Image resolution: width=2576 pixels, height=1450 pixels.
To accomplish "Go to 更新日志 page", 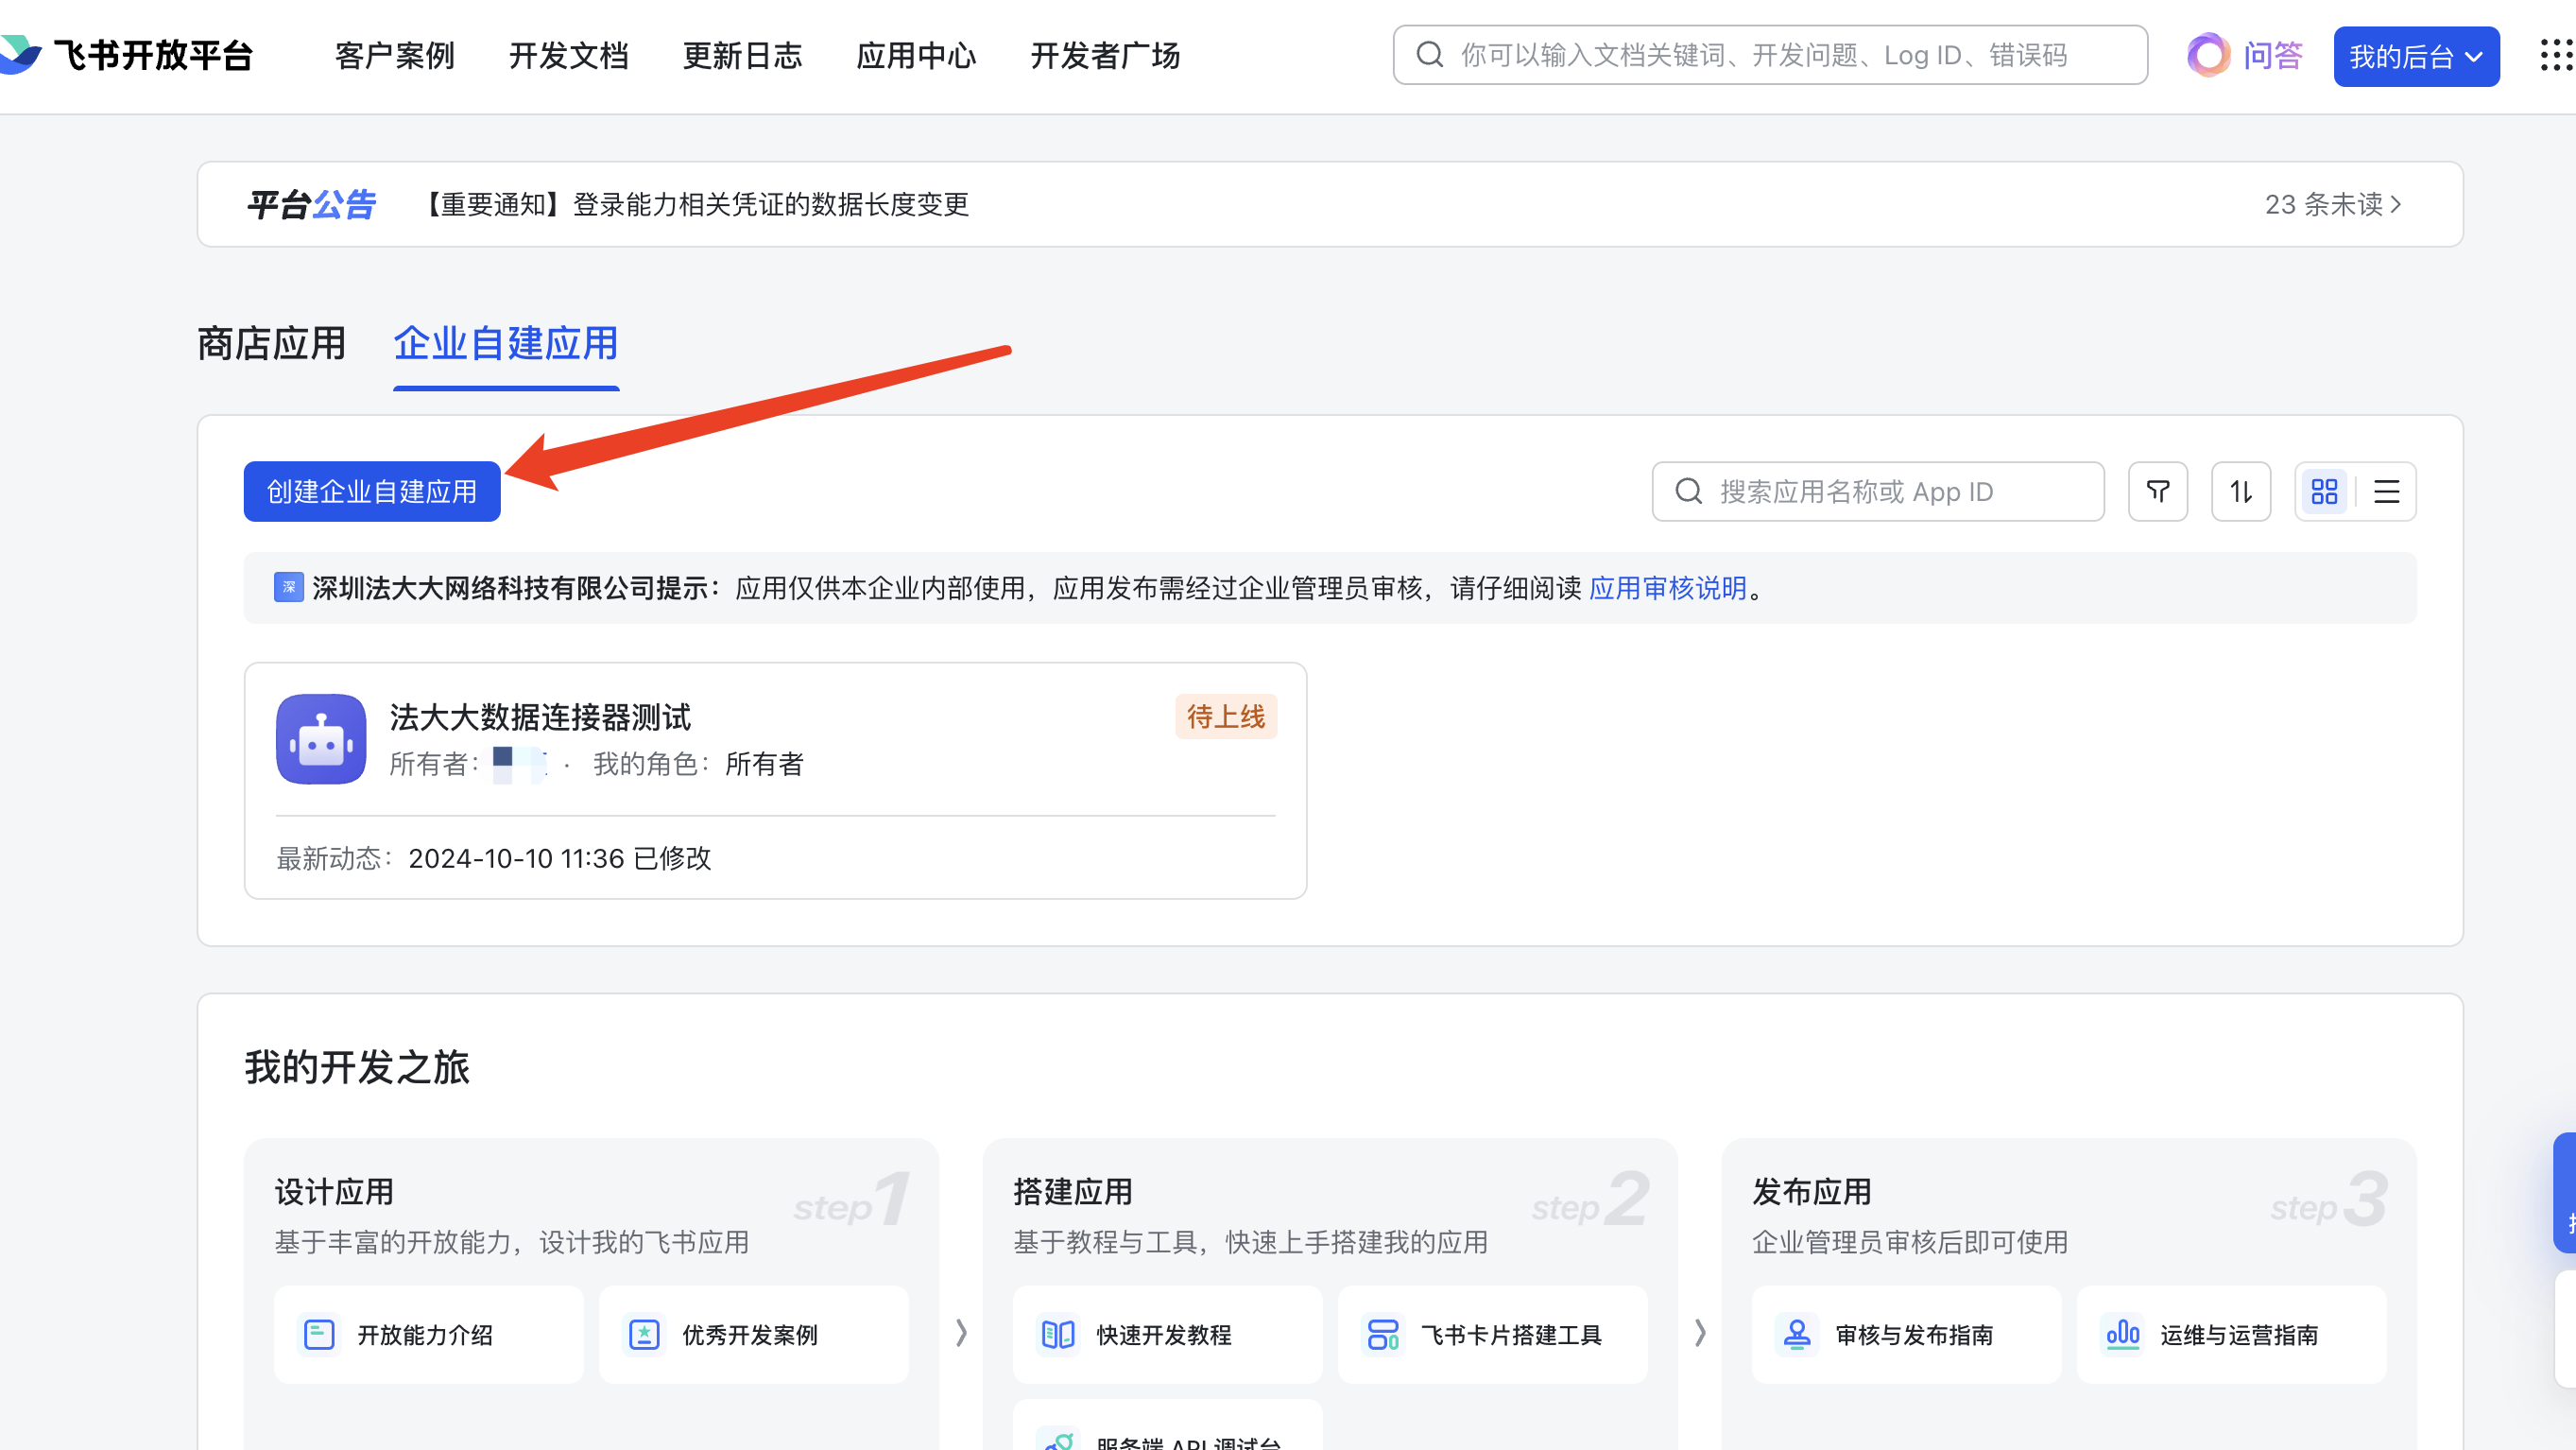I will [x=743, y=56].
